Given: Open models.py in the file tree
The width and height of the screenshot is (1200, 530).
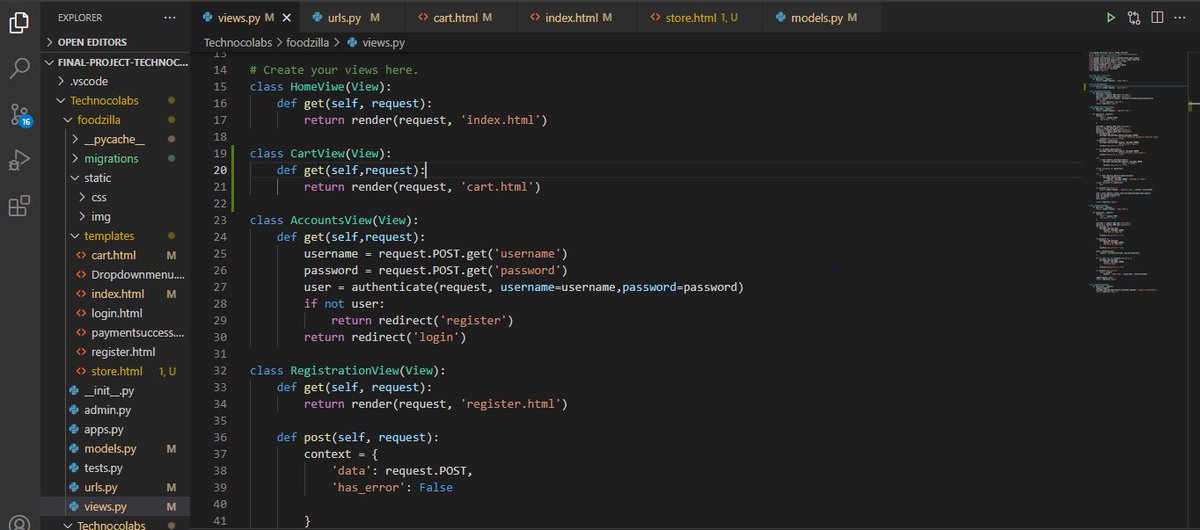Looking at the screenshot, I should point(115,448).
